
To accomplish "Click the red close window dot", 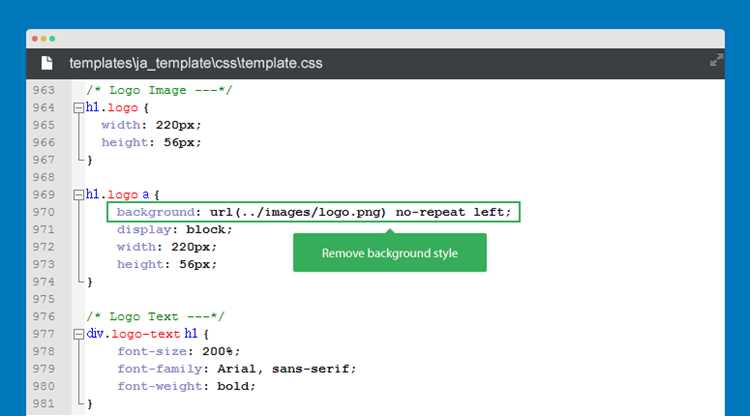I will (35, 38).
